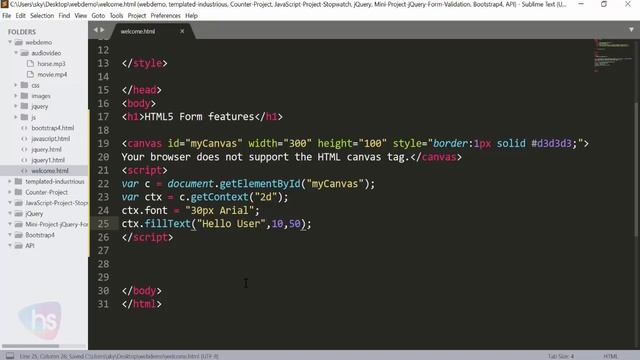Expand the css folder
Screen dimensions: 640x360
[x=16, y=85]
